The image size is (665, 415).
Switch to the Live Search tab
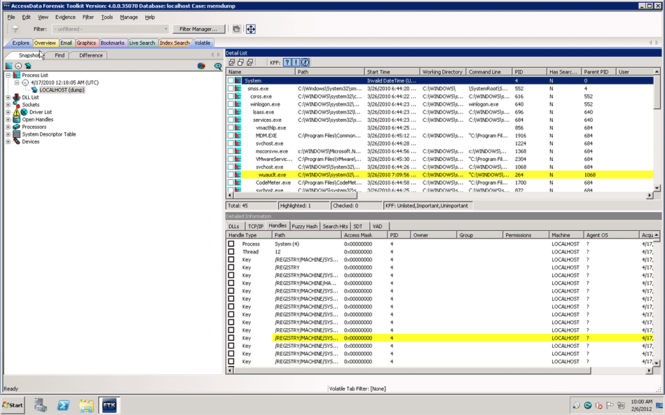(x=142, y=43)
